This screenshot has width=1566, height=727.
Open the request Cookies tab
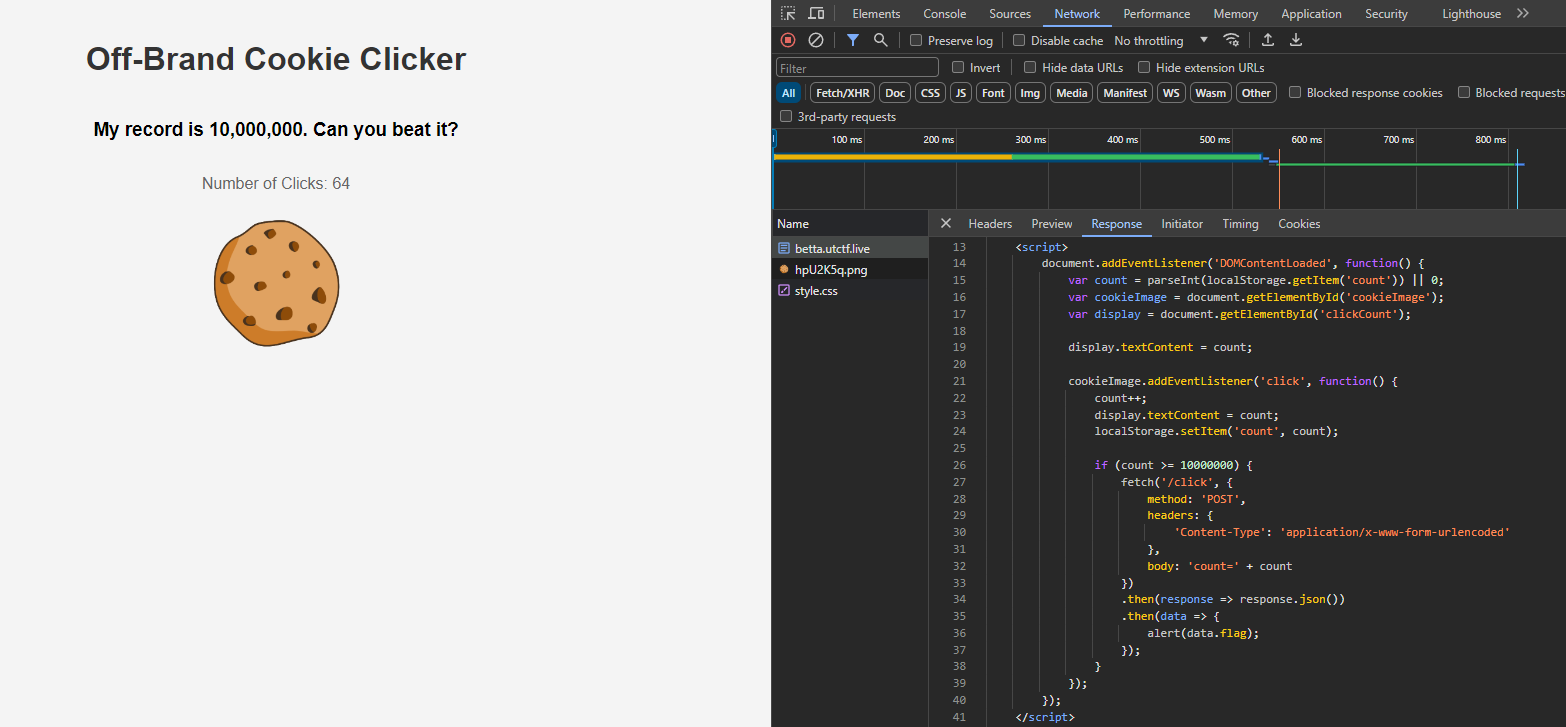pyautogui.click(x=1299, y=224)
